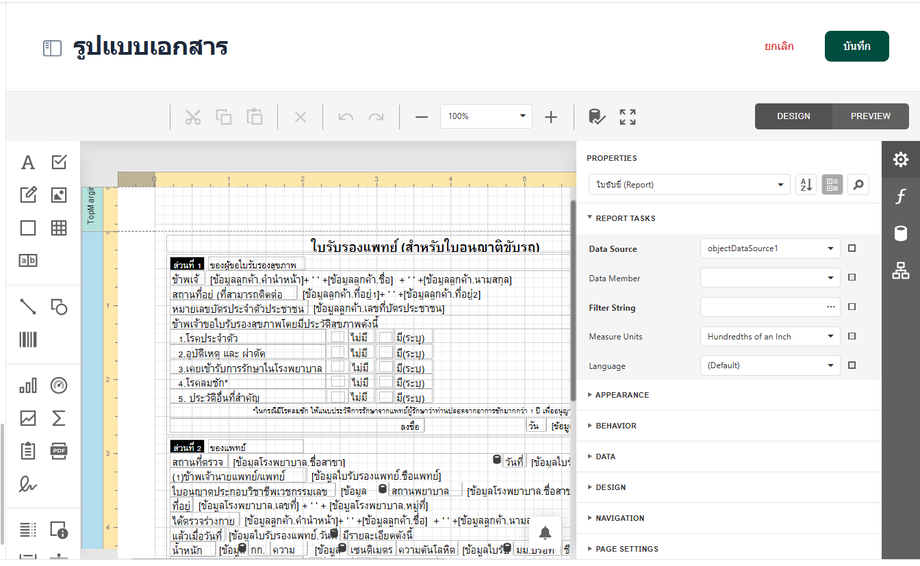920x566 pixels.
Task: Click the Redo arrow icon
Action: pyautogui.click(x=376, y=117)
